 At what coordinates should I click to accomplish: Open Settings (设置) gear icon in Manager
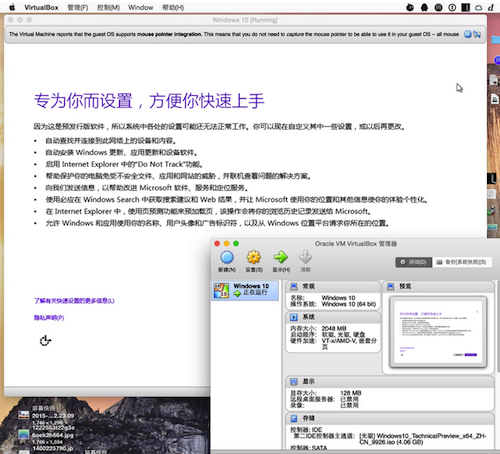(254, 258)
